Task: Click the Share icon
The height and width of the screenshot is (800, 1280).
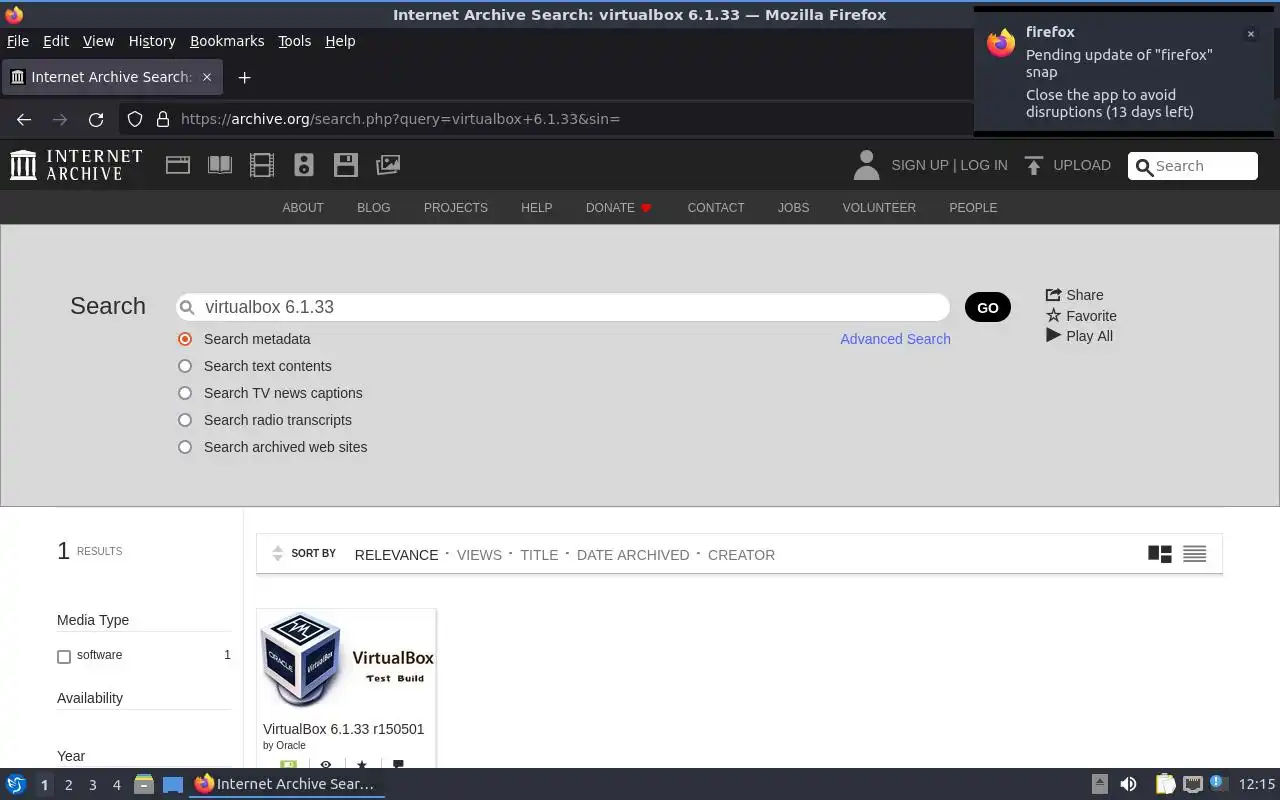Action: [x=1053, y=295]
